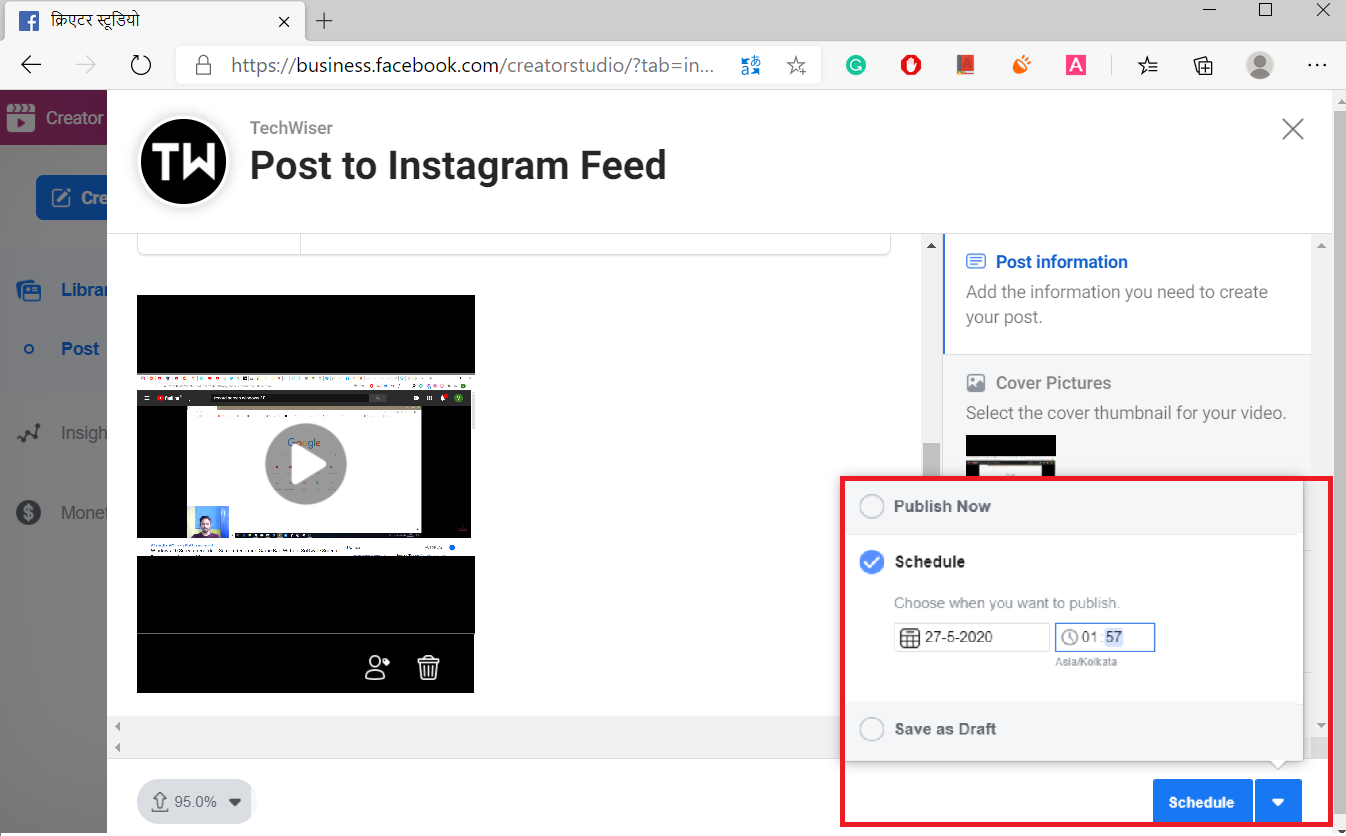
Task: Click the browser Forward arrow
Action: (86, 65)
